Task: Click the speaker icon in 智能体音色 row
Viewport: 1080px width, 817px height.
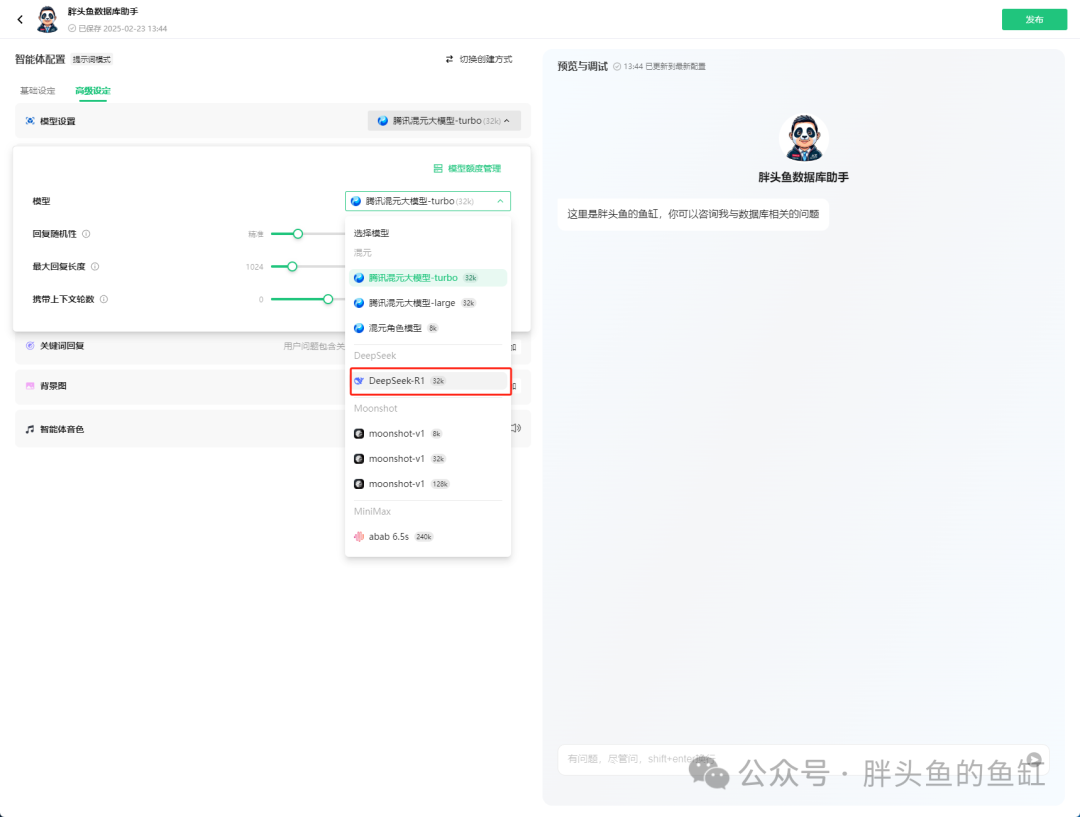Action: tap(516, 428)
